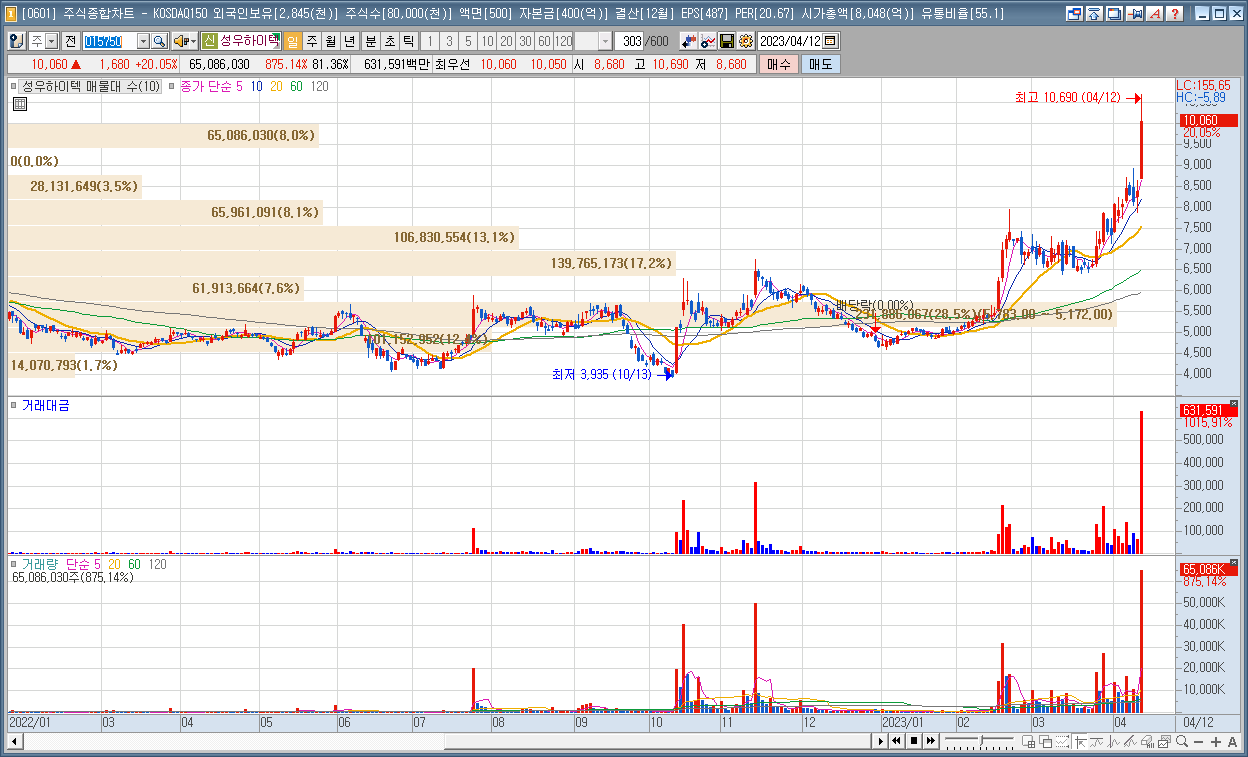Image resolution: width=1248 pixels, height=757 pixels.
Task: Click the candle count field 303
Action: [630, 41]
